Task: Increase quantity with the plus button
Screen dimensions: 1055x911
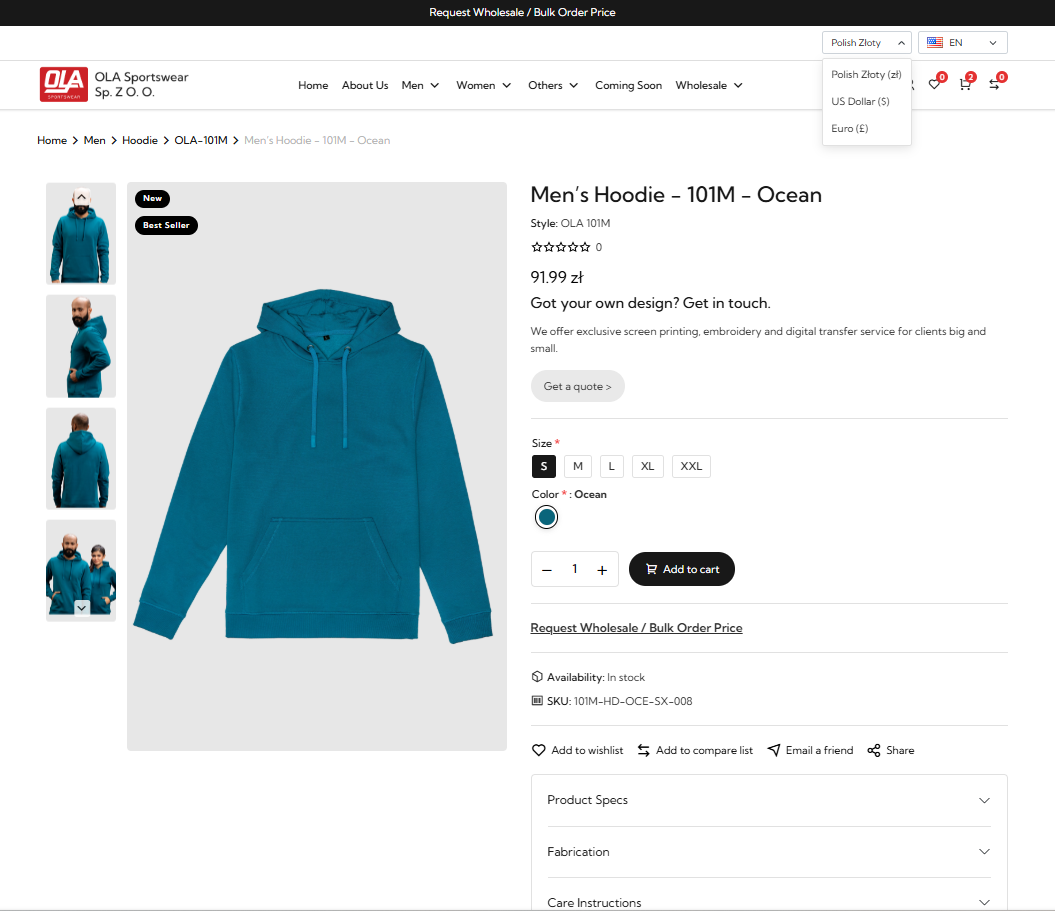Action: [602, 570]
